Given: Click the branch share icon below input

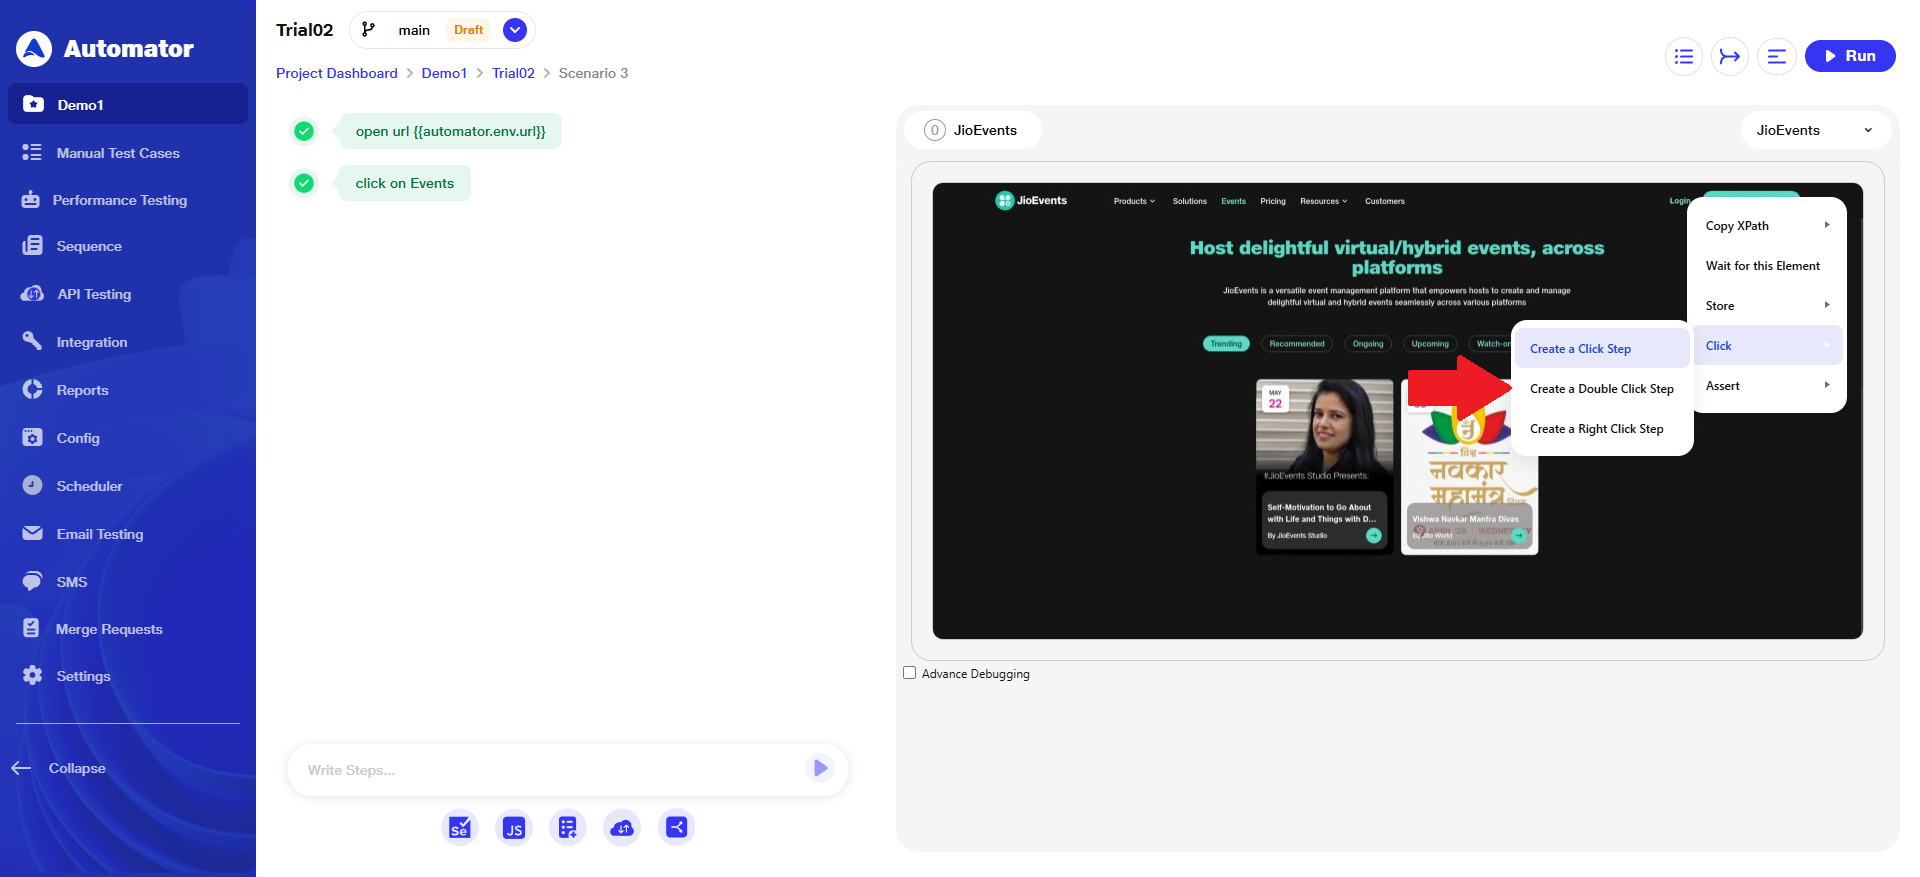Looking at the screenshot, I should [x=677, y=827].
